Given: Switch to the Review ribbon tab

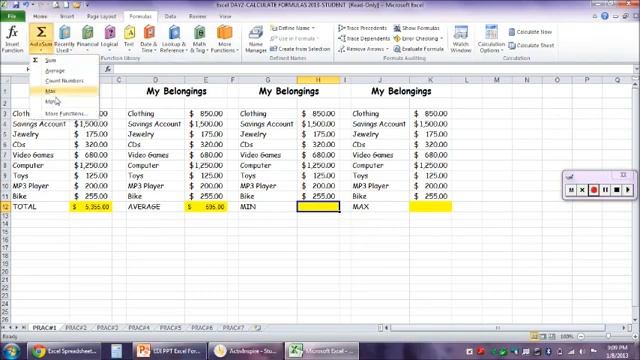Looking at the screenshot, I should pos(198,16).
